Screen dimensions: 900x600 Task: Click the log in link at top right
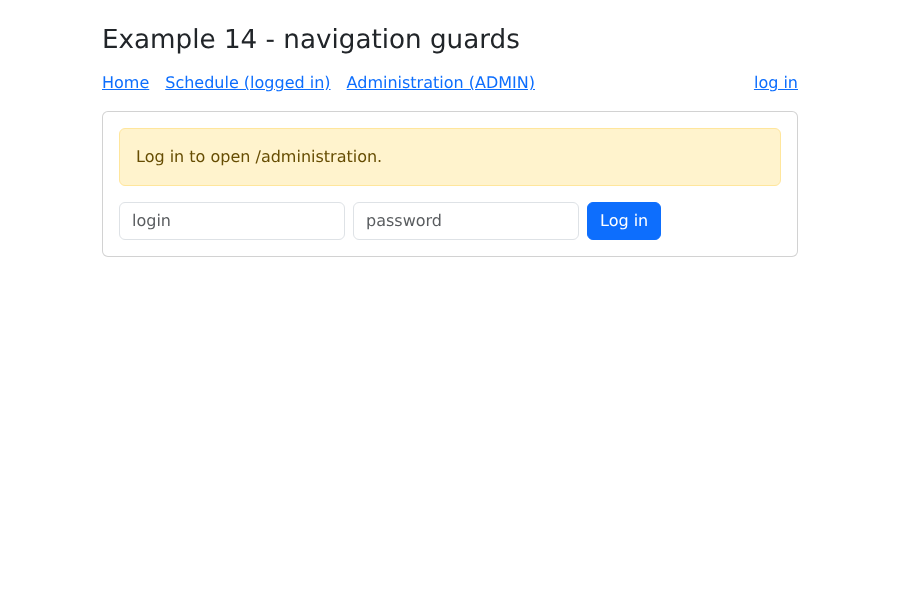(775, 83)
